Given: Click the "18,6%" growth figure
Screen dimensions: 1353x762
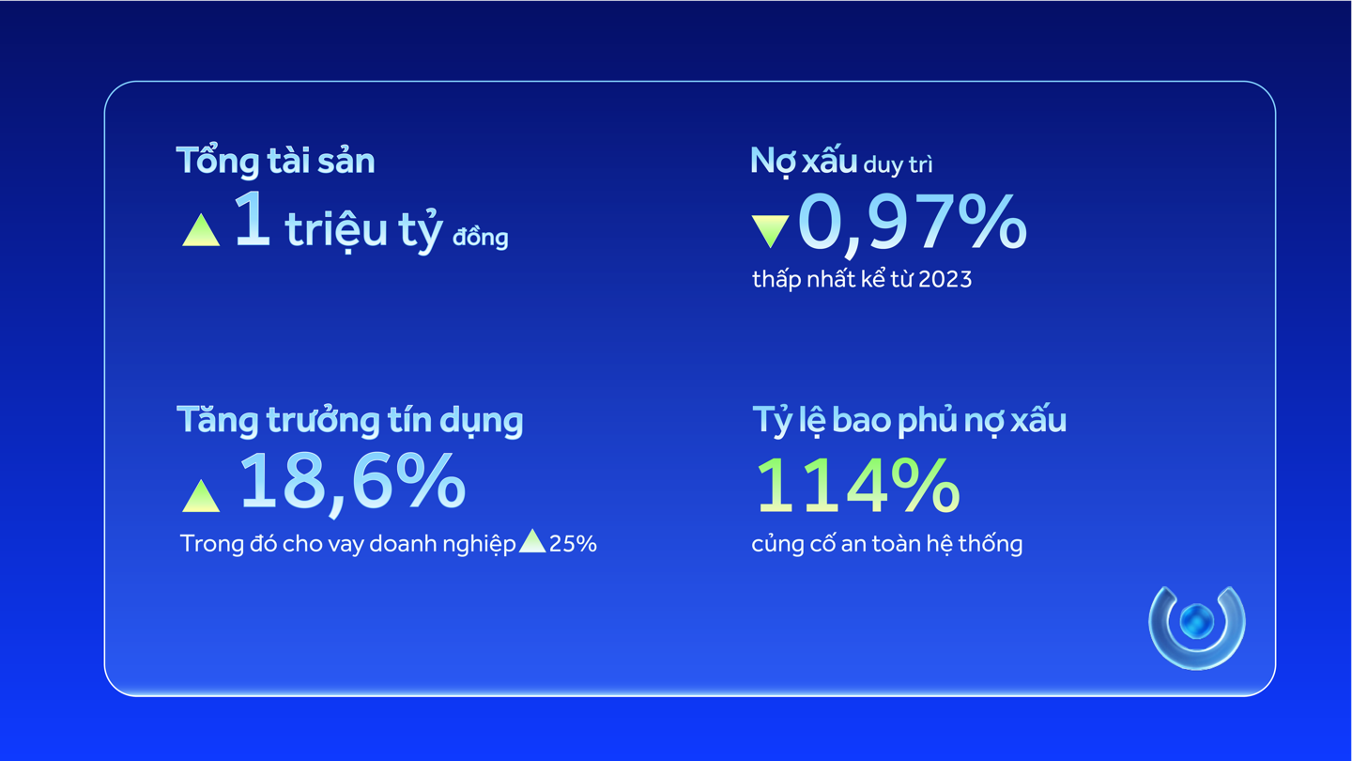Looking at the screenshot, I should [x=352, y=483].
